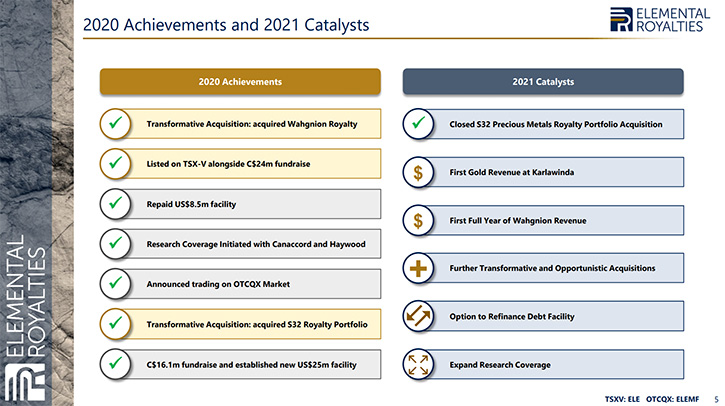Click the checkmark next to OTCQX Market trading
This screenshot has height=406, width=725.
(x=116, y=284)
